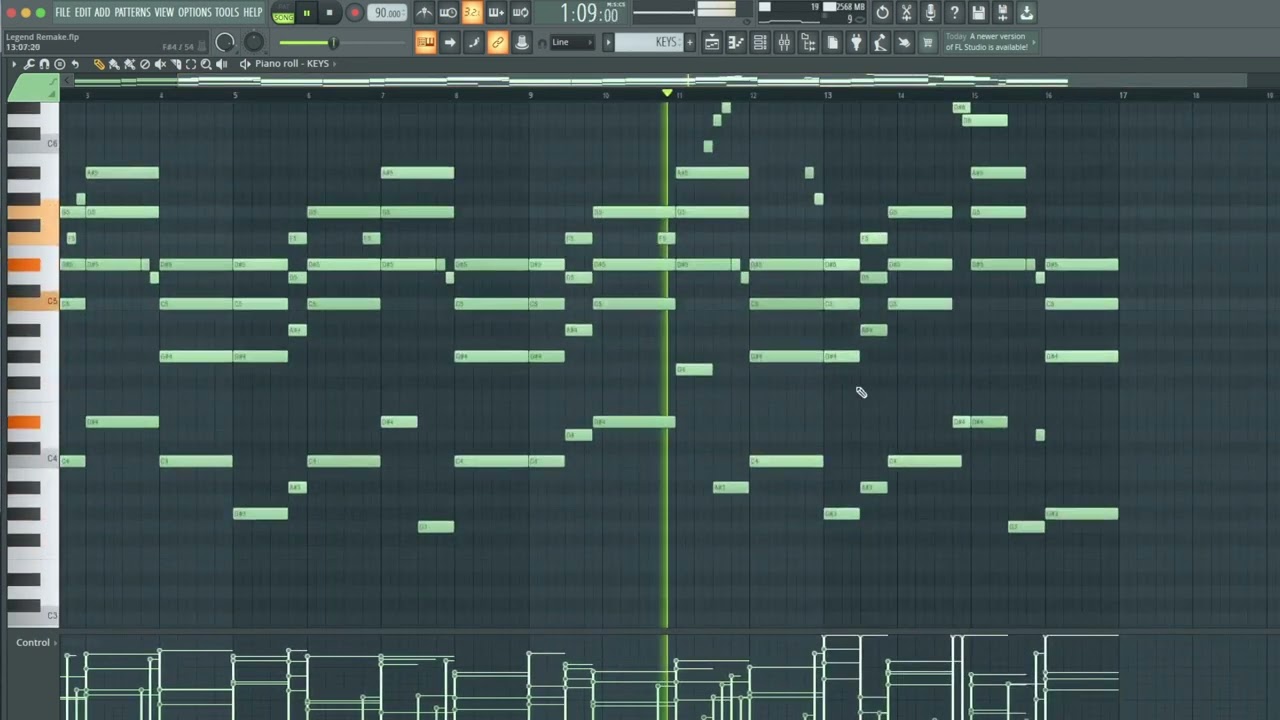Select the delete (no-entry) tool
This screenshot has width=1280, height=720.
[145, 64]
